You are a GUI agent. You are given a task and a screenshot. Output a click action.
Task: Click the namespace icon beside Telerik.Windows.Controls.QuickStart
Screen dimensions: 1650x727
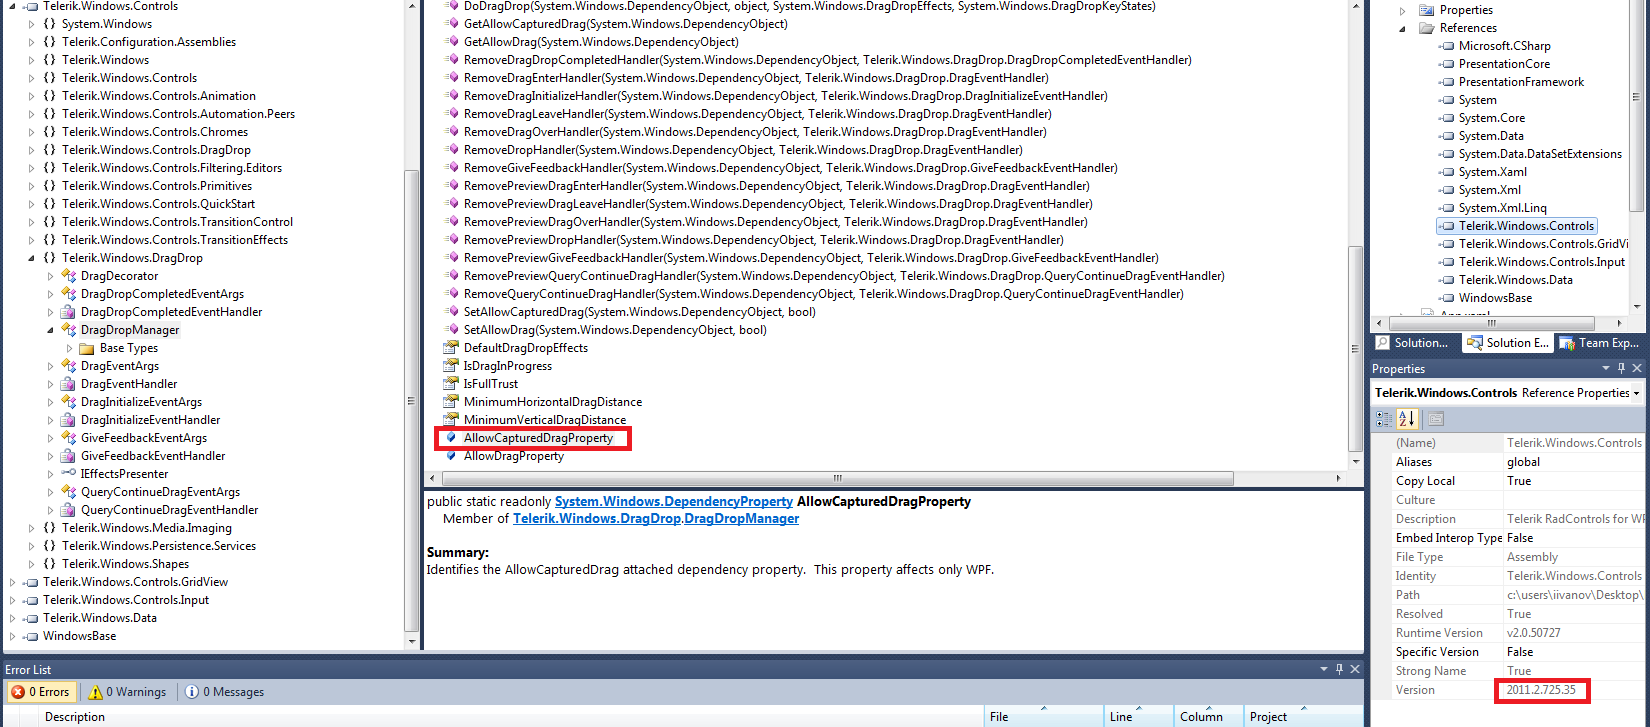point(49,204)
